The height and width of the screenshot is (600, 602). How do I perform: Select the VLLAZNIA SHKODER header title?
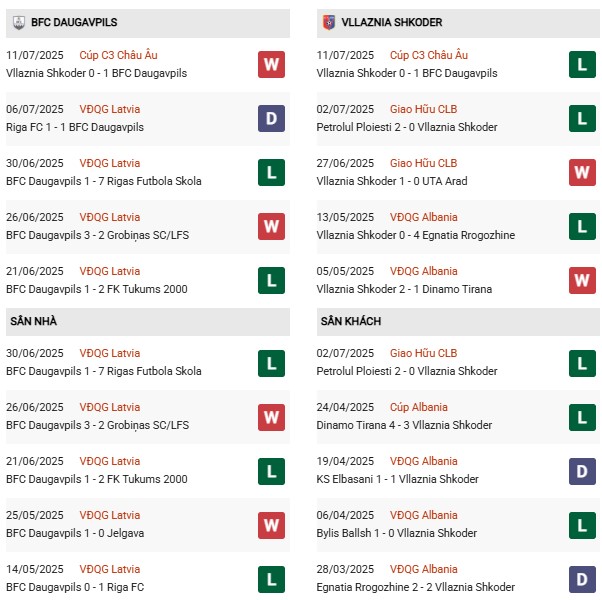tap(391, 22)
